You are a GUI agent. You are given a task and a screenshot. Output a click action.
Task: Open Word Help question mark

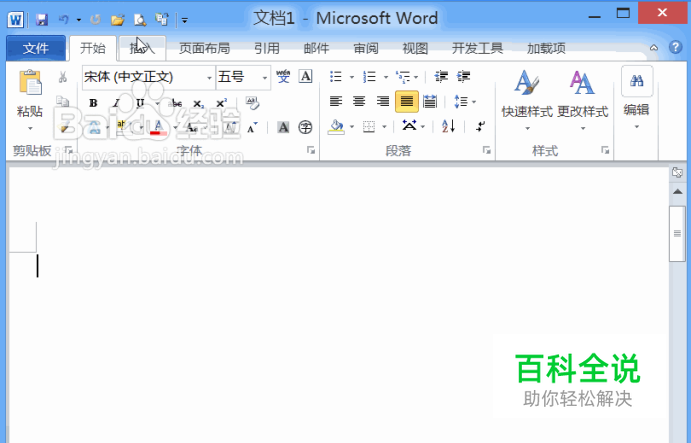click(675, 47)
